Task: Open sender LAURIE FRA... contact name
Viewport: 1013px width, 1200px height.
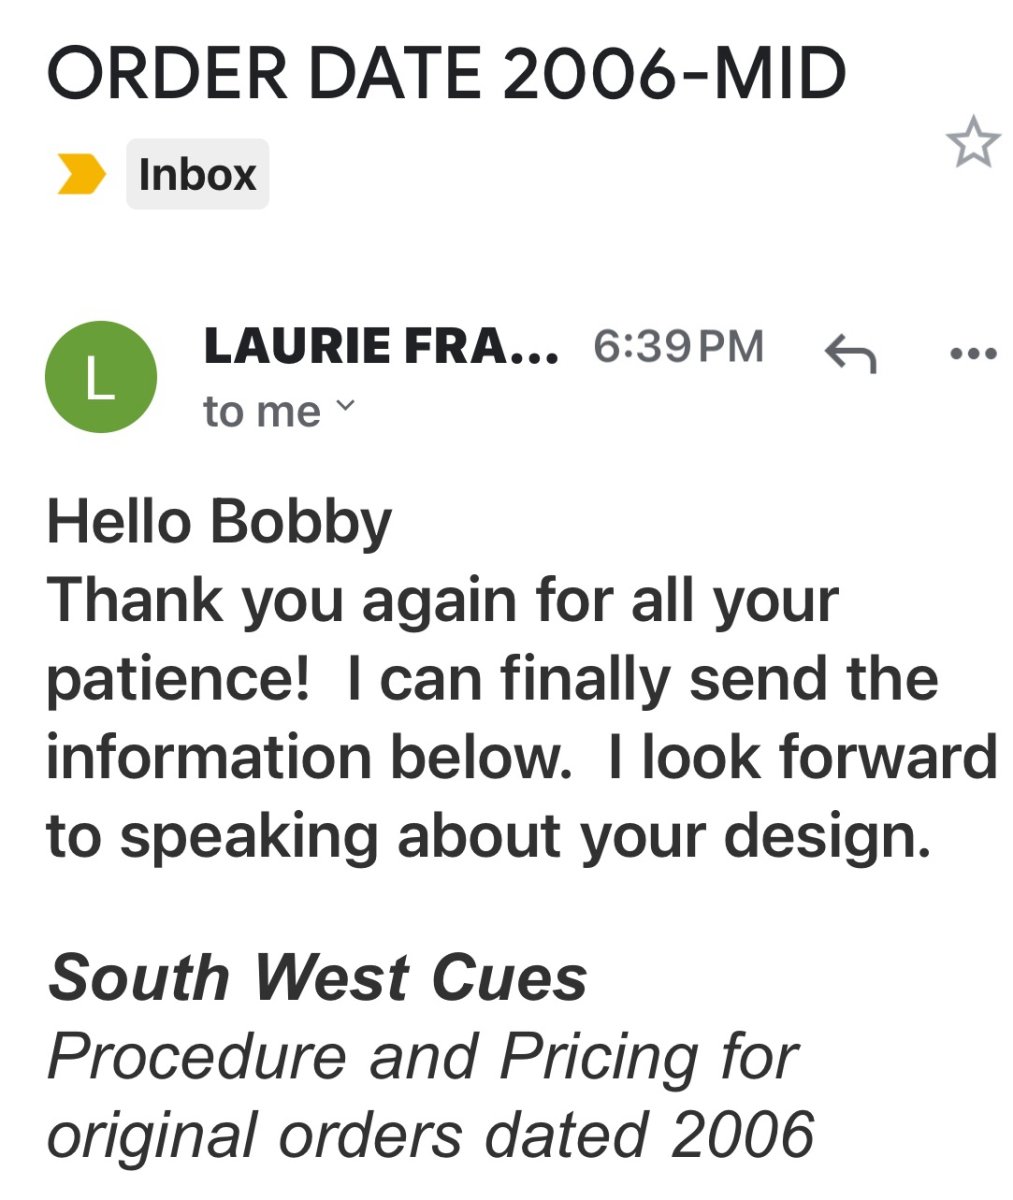Action: 381,346
